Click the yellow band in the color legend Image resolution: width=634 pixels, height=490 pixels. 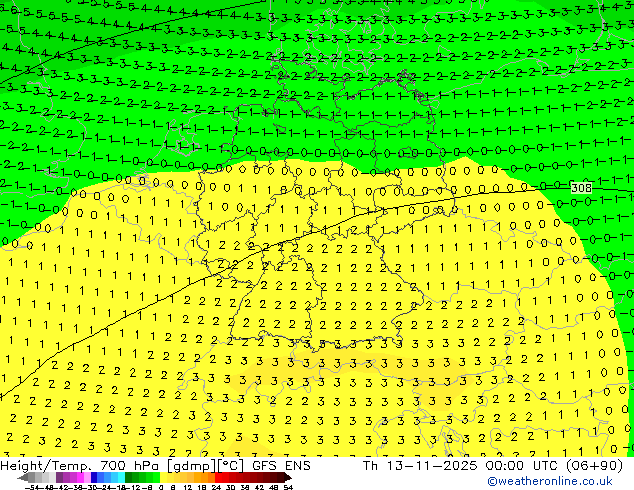[x=163, y=477]
